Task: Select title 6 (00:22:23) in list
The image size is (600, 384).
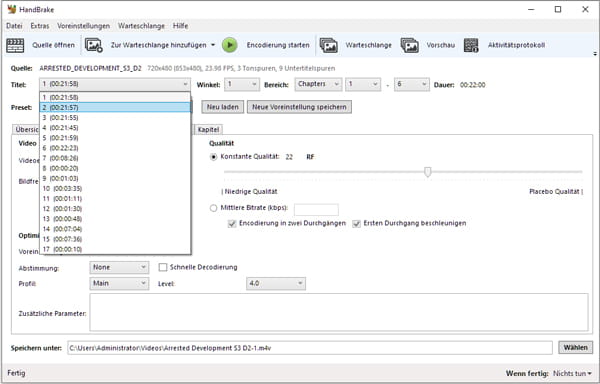Action: [x=115, y=148]
